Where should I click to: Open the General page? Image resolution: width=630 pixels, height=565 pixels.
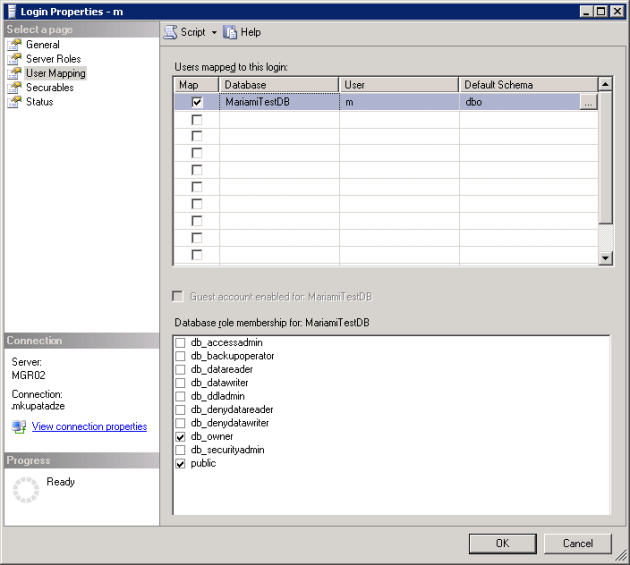coord(43,45)
